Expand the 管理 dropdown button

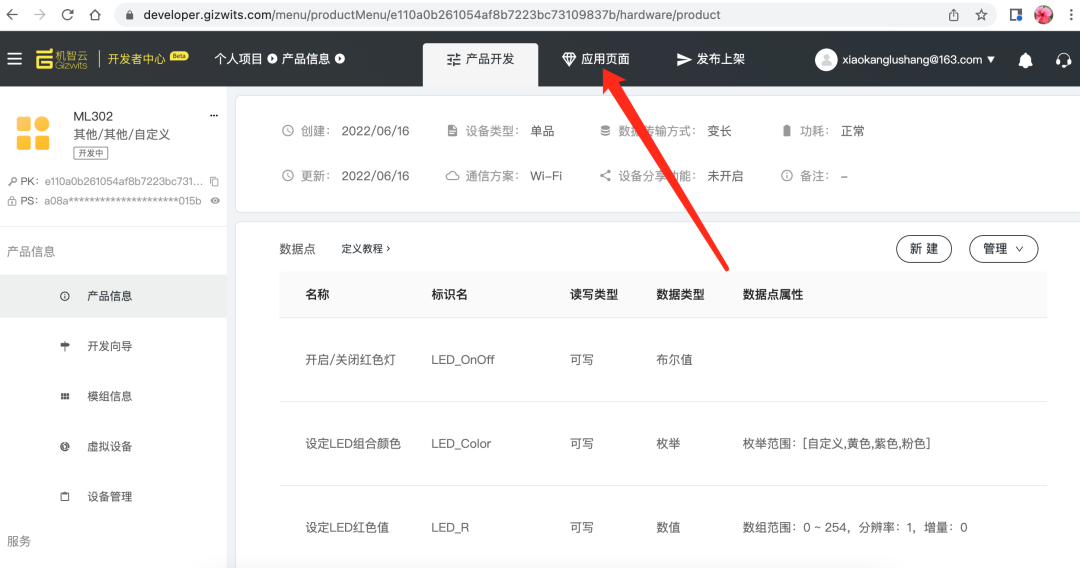[x=1003, y=249]
